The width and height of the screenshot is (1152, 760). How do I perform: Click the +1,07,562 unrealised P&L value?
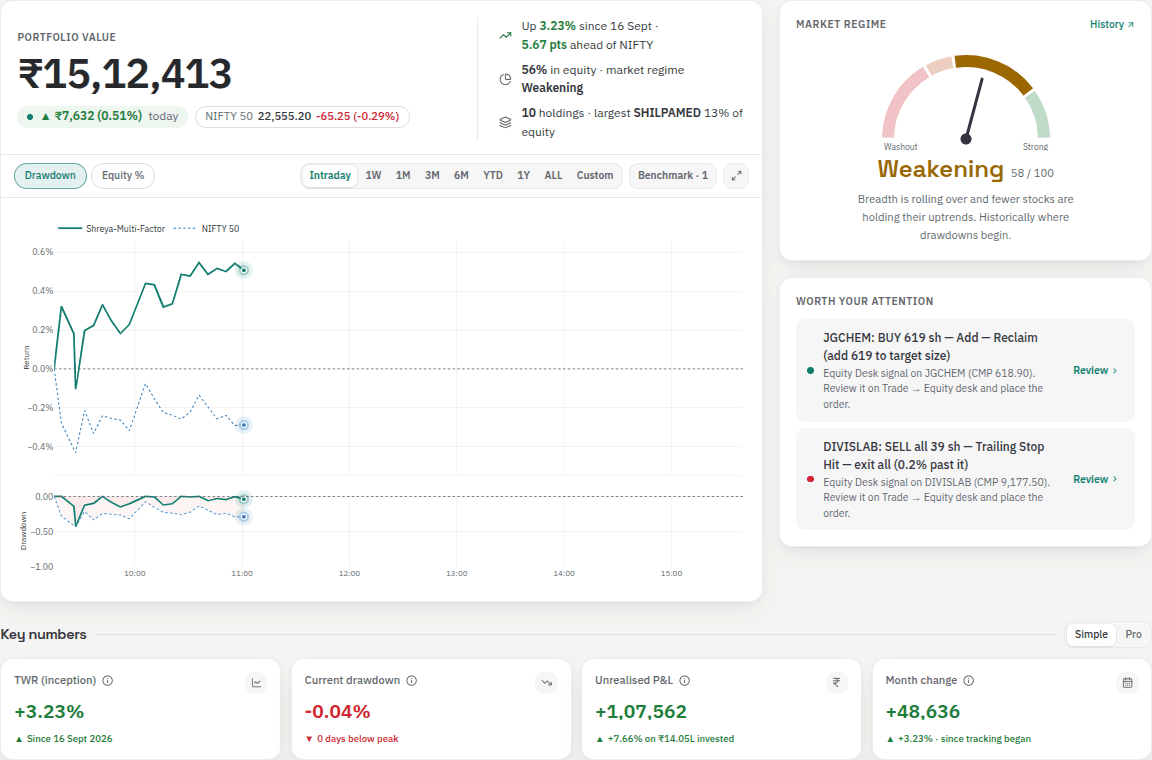641,711
